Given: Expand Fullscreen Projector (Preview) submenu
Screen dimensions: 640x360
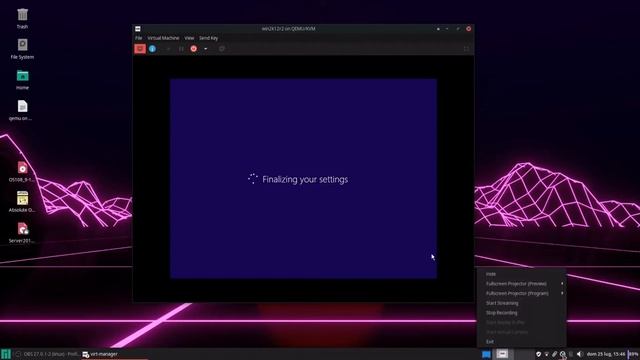Looking at the screenshot, I should 521,284.
